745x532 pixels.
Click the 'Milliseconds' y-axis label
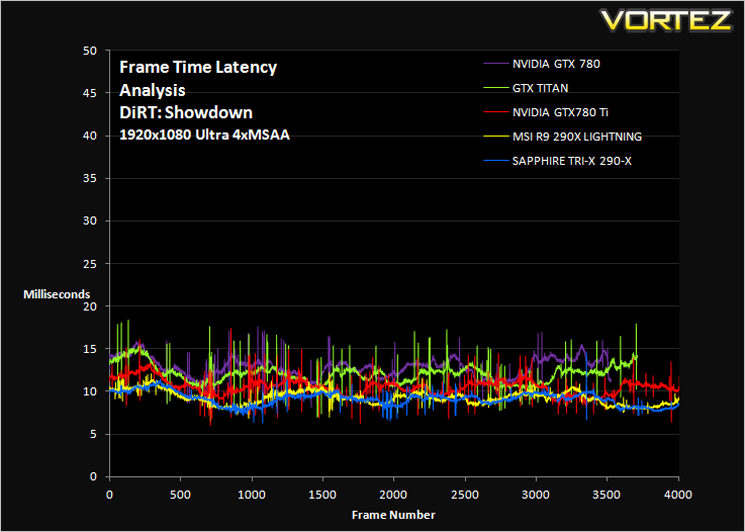click(57, 294)
